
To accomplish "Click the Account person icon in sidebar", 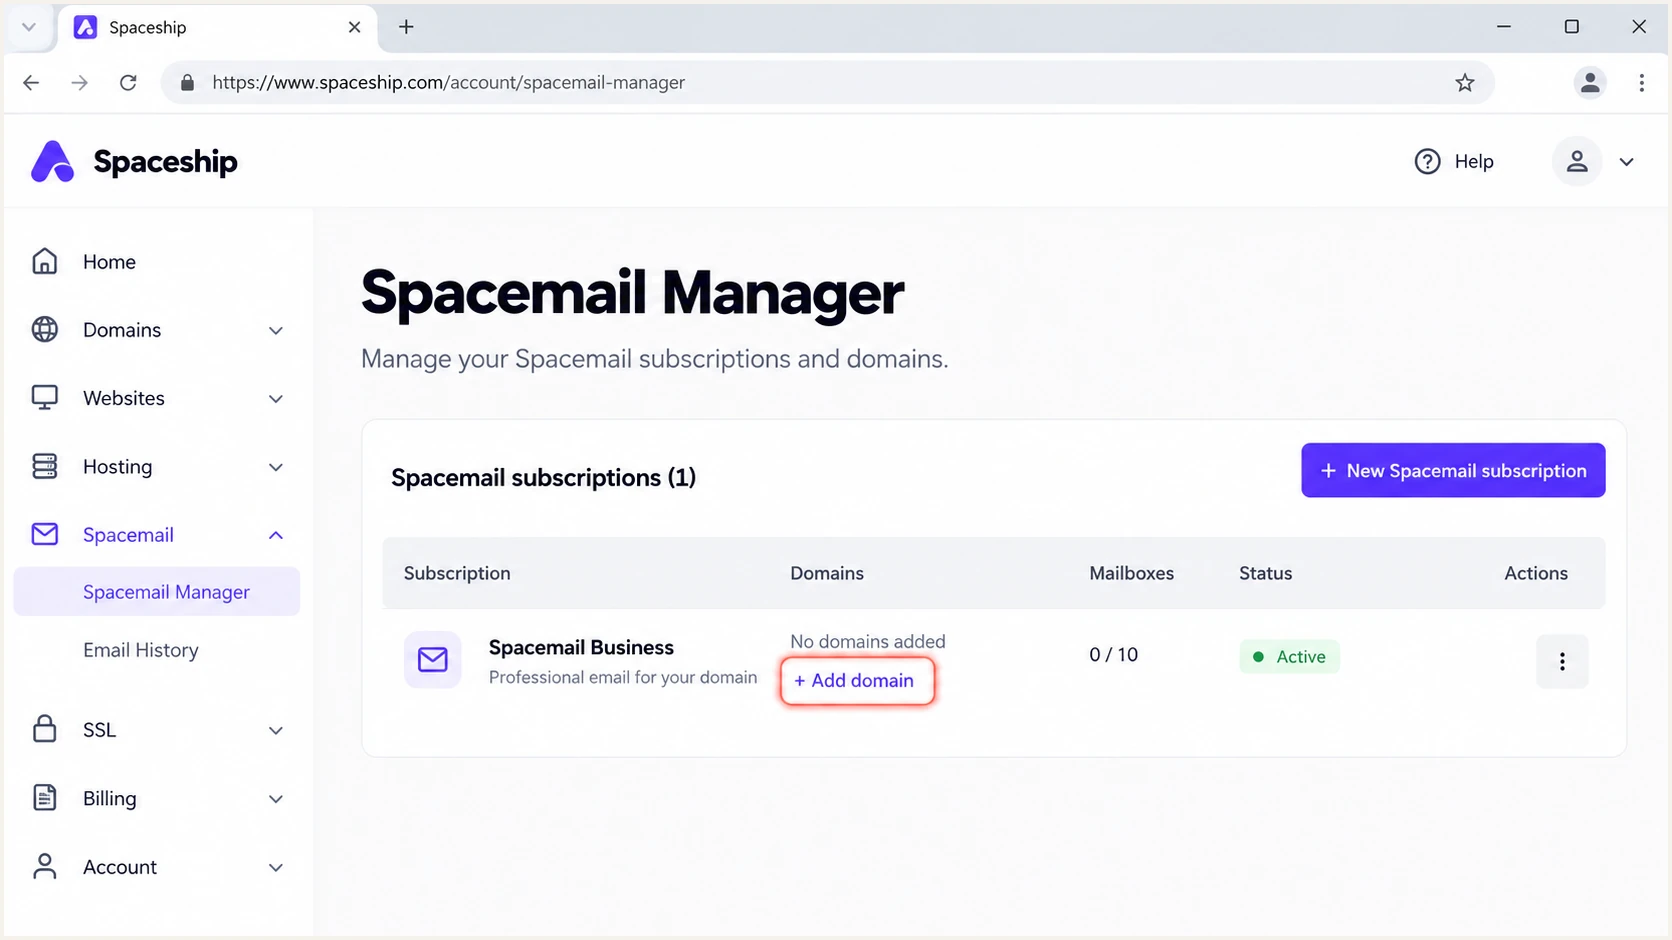I will 45,866.
